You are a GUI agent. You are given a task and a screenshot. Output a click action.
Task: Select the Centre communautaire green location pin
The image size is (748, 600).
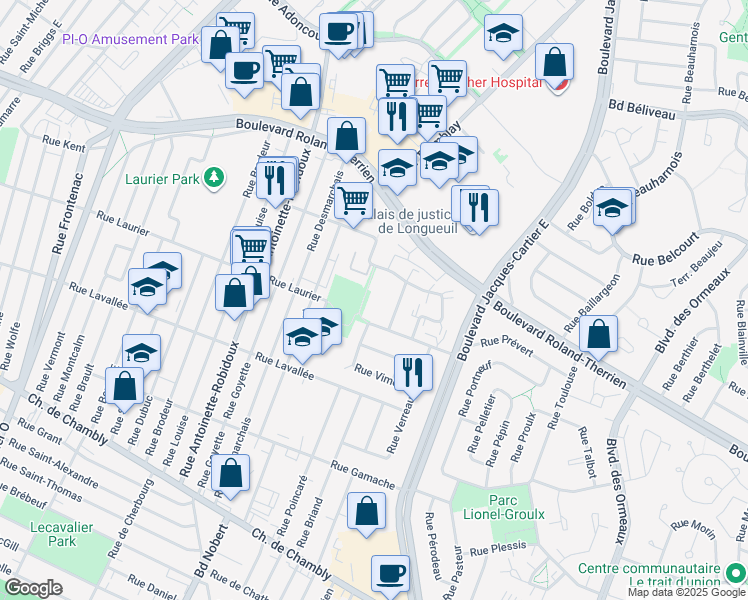(x=736, y=572)
